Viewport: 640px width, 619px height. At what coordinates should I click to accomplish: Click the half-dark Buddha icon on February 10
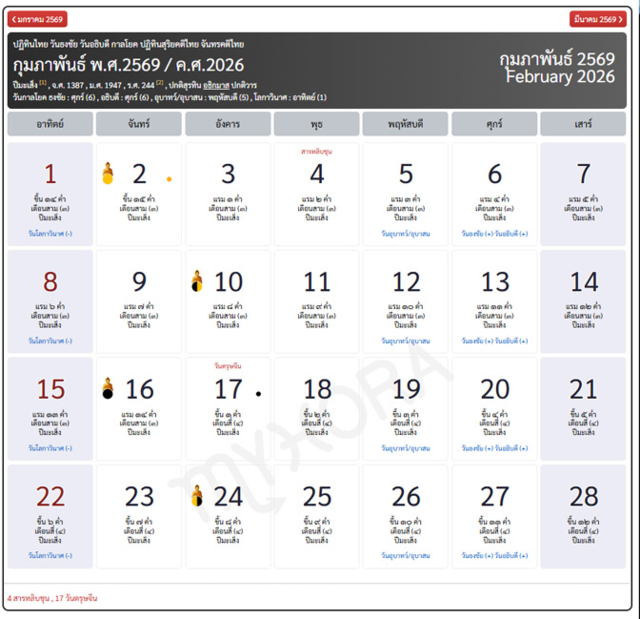pyautogui.click(x=197, y=282)
